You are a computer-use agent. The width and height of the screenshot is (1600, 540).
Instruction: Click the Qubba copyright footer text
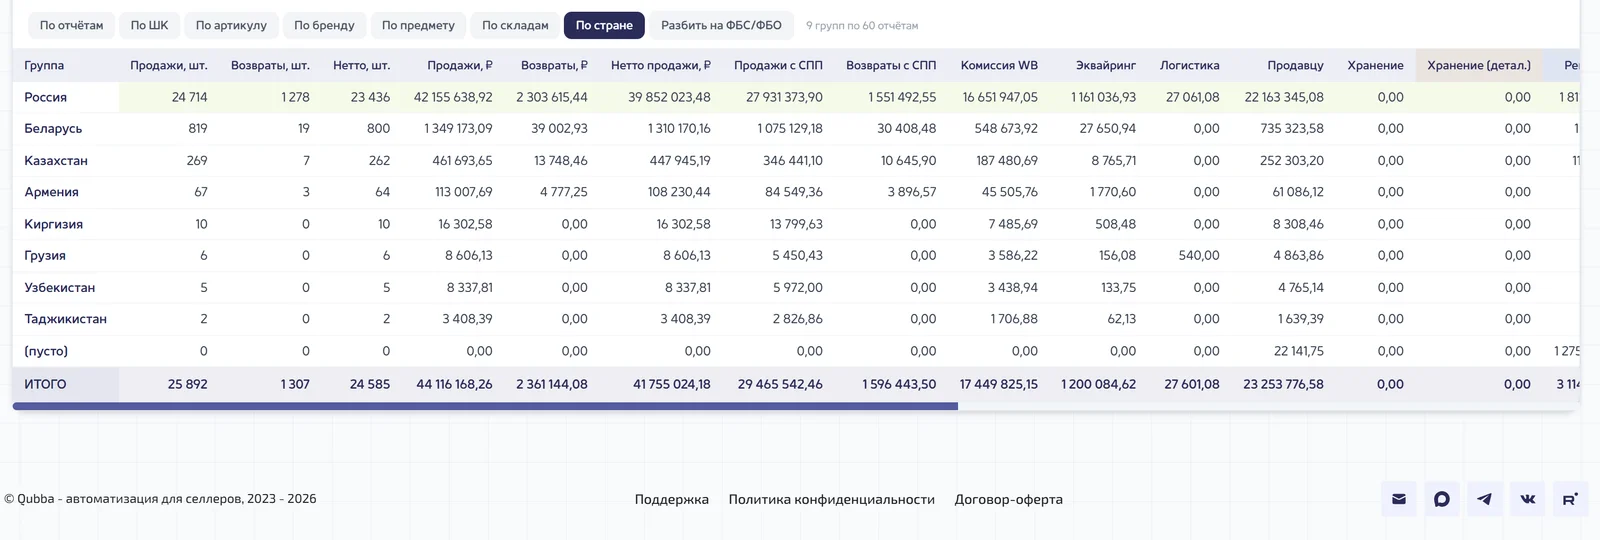click(x=160, y=498)
